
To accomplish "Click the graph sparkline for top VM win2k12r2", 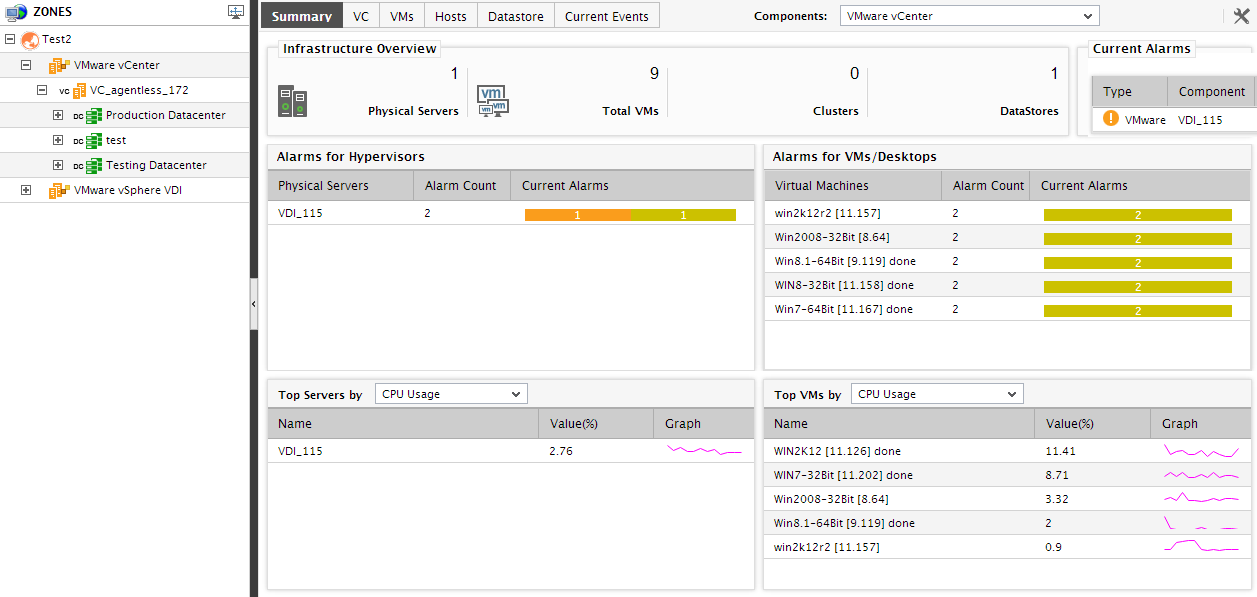I will pyautogui.click(x=1201, y=547).
